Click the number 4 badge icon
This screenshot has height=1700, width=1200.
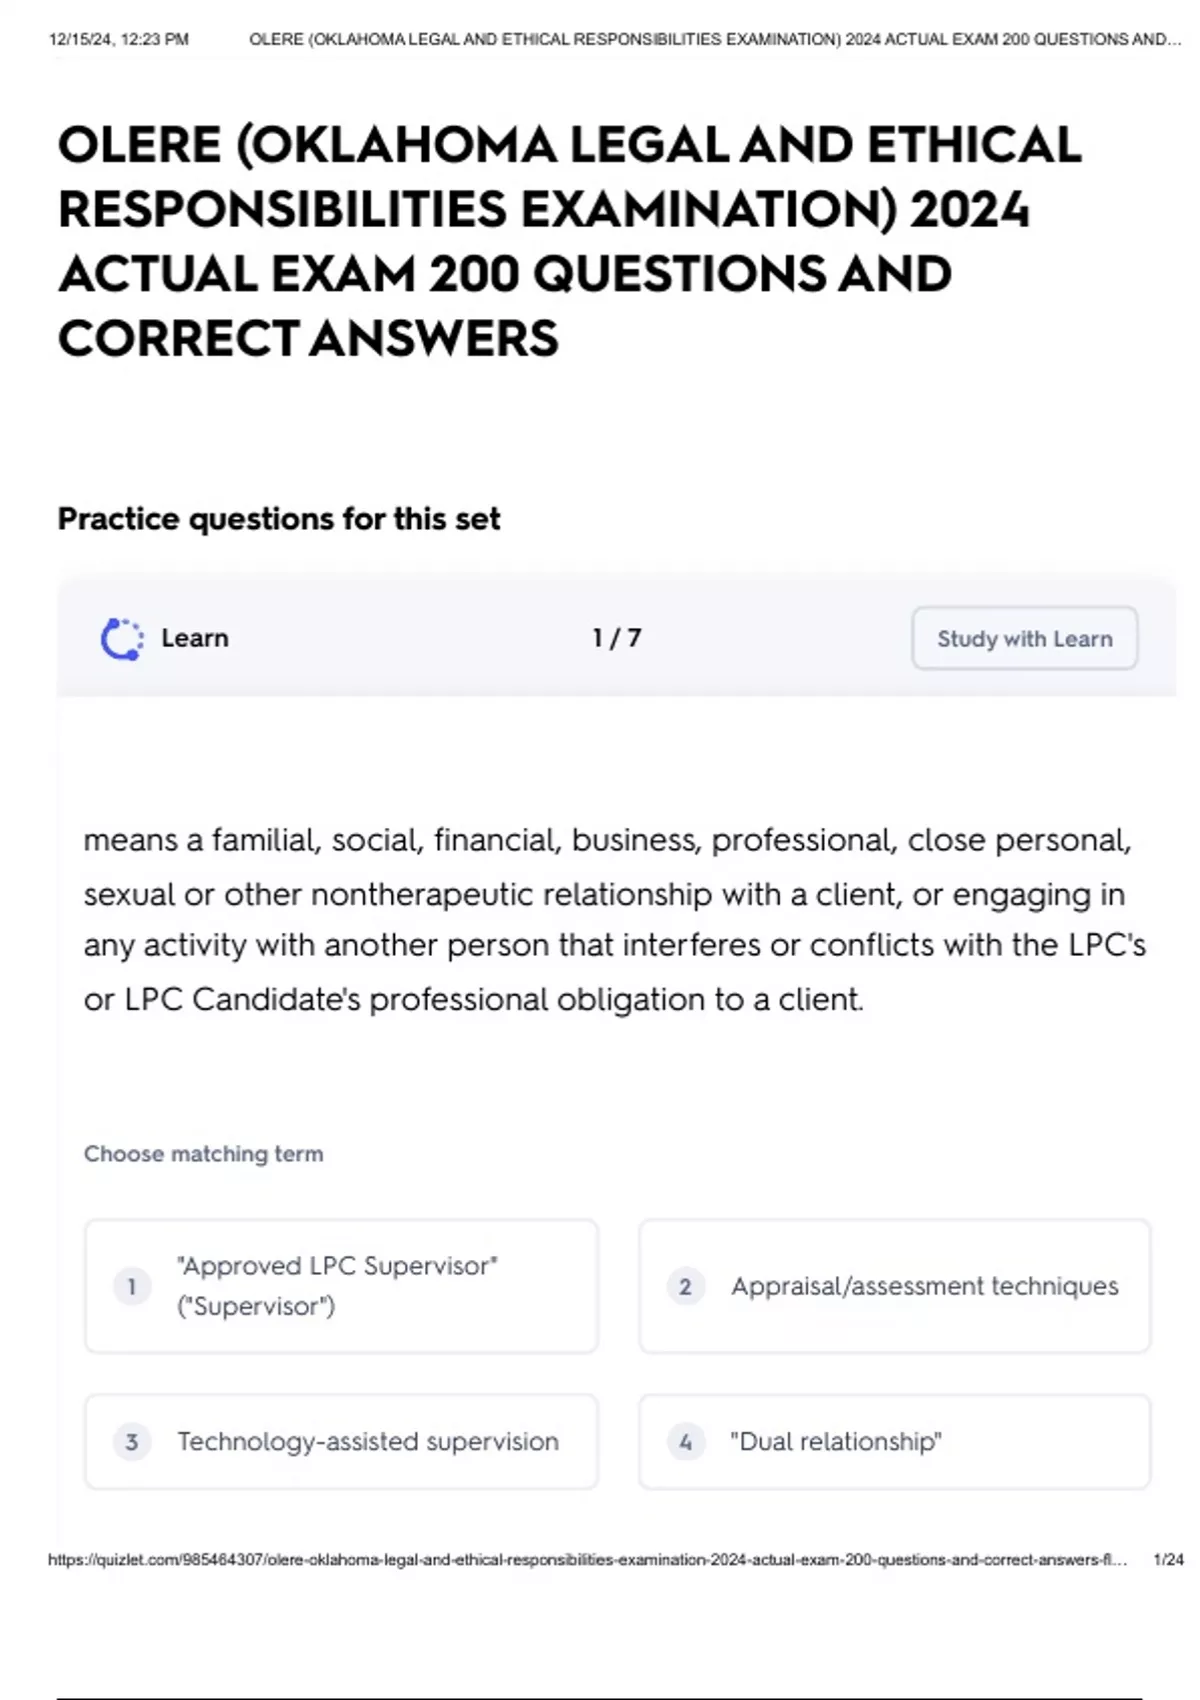click(686, 1442)
